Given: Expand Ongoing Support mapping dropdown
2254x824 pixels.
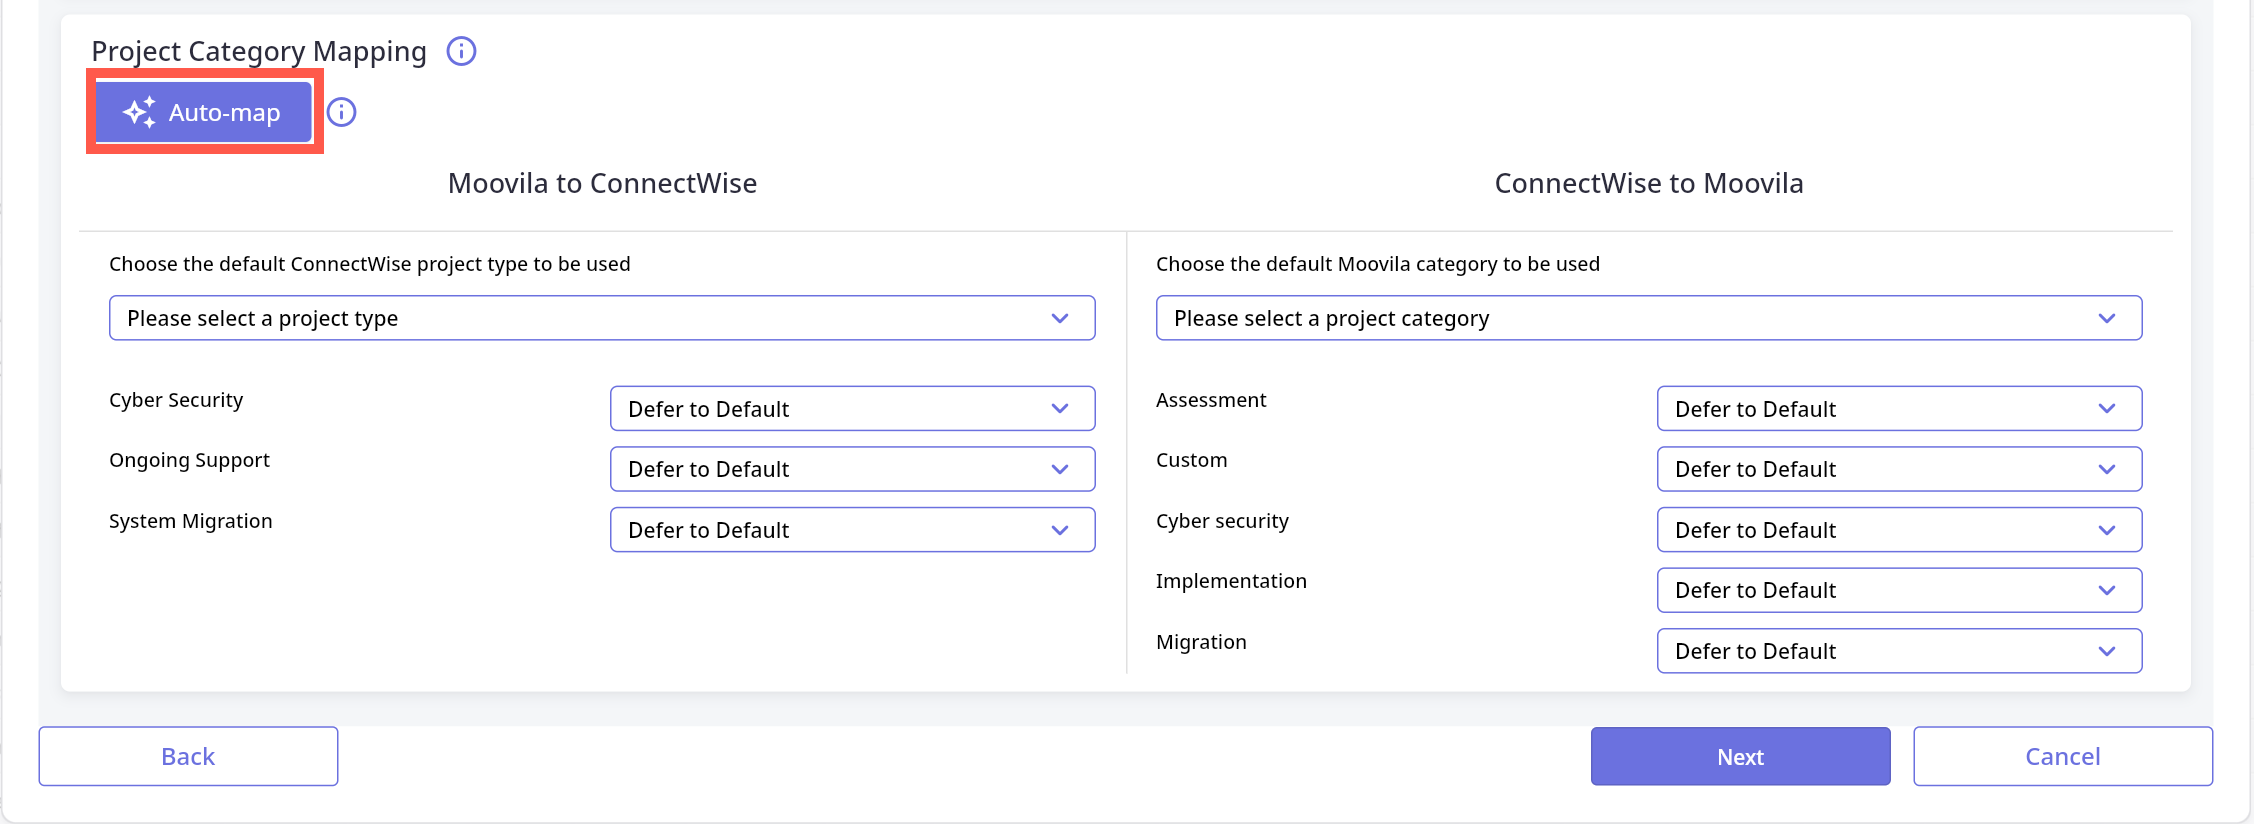Looking at the screenshot, I should 852,469.
